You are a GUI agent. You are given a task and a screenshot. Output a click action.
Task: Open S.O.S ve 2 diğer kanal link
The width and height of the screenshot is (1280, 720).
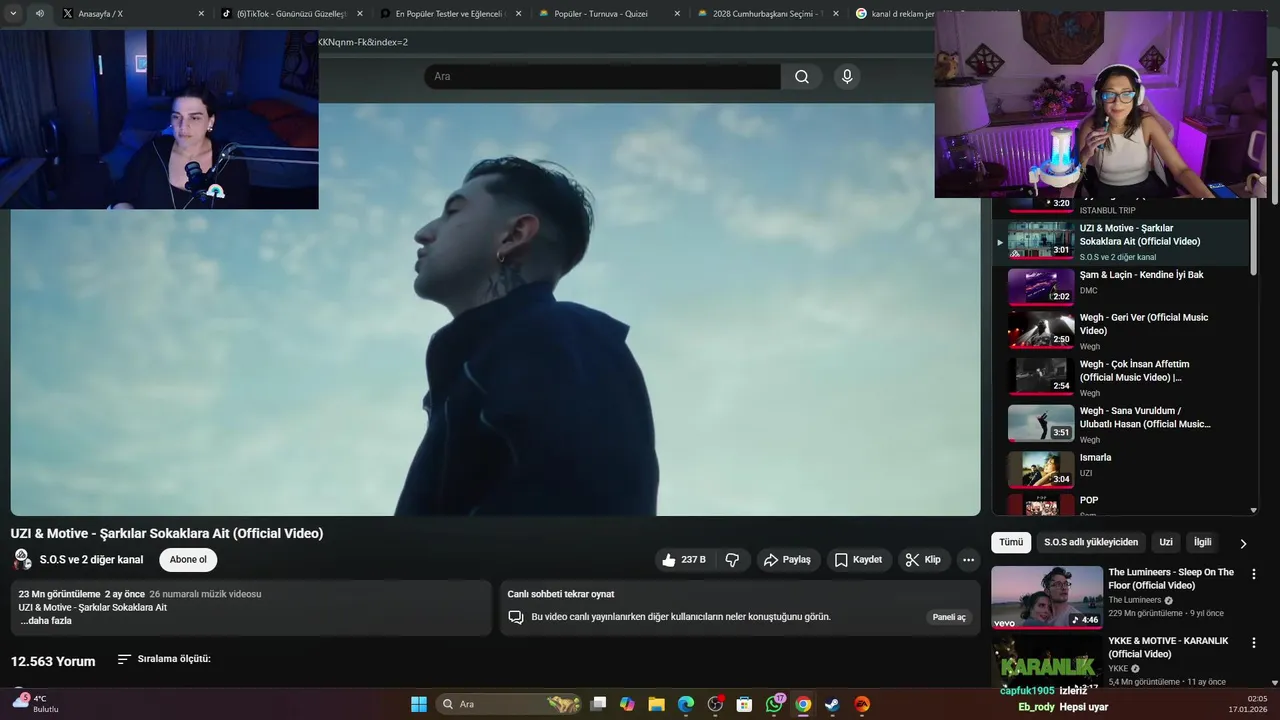[91, 560]
